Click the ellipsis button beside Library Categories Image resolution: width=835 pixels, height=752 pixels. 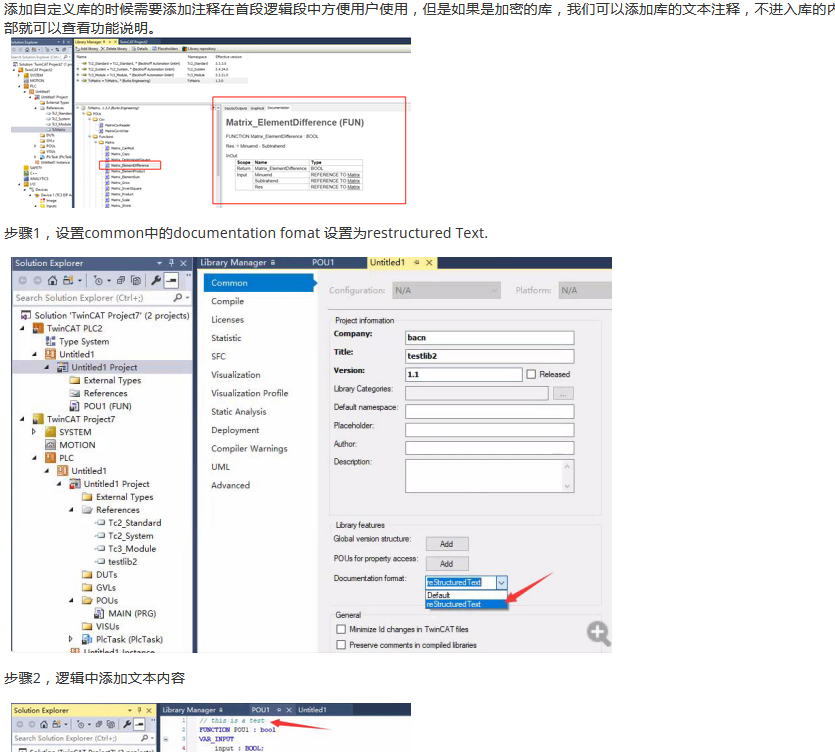(x=563, y=394)
